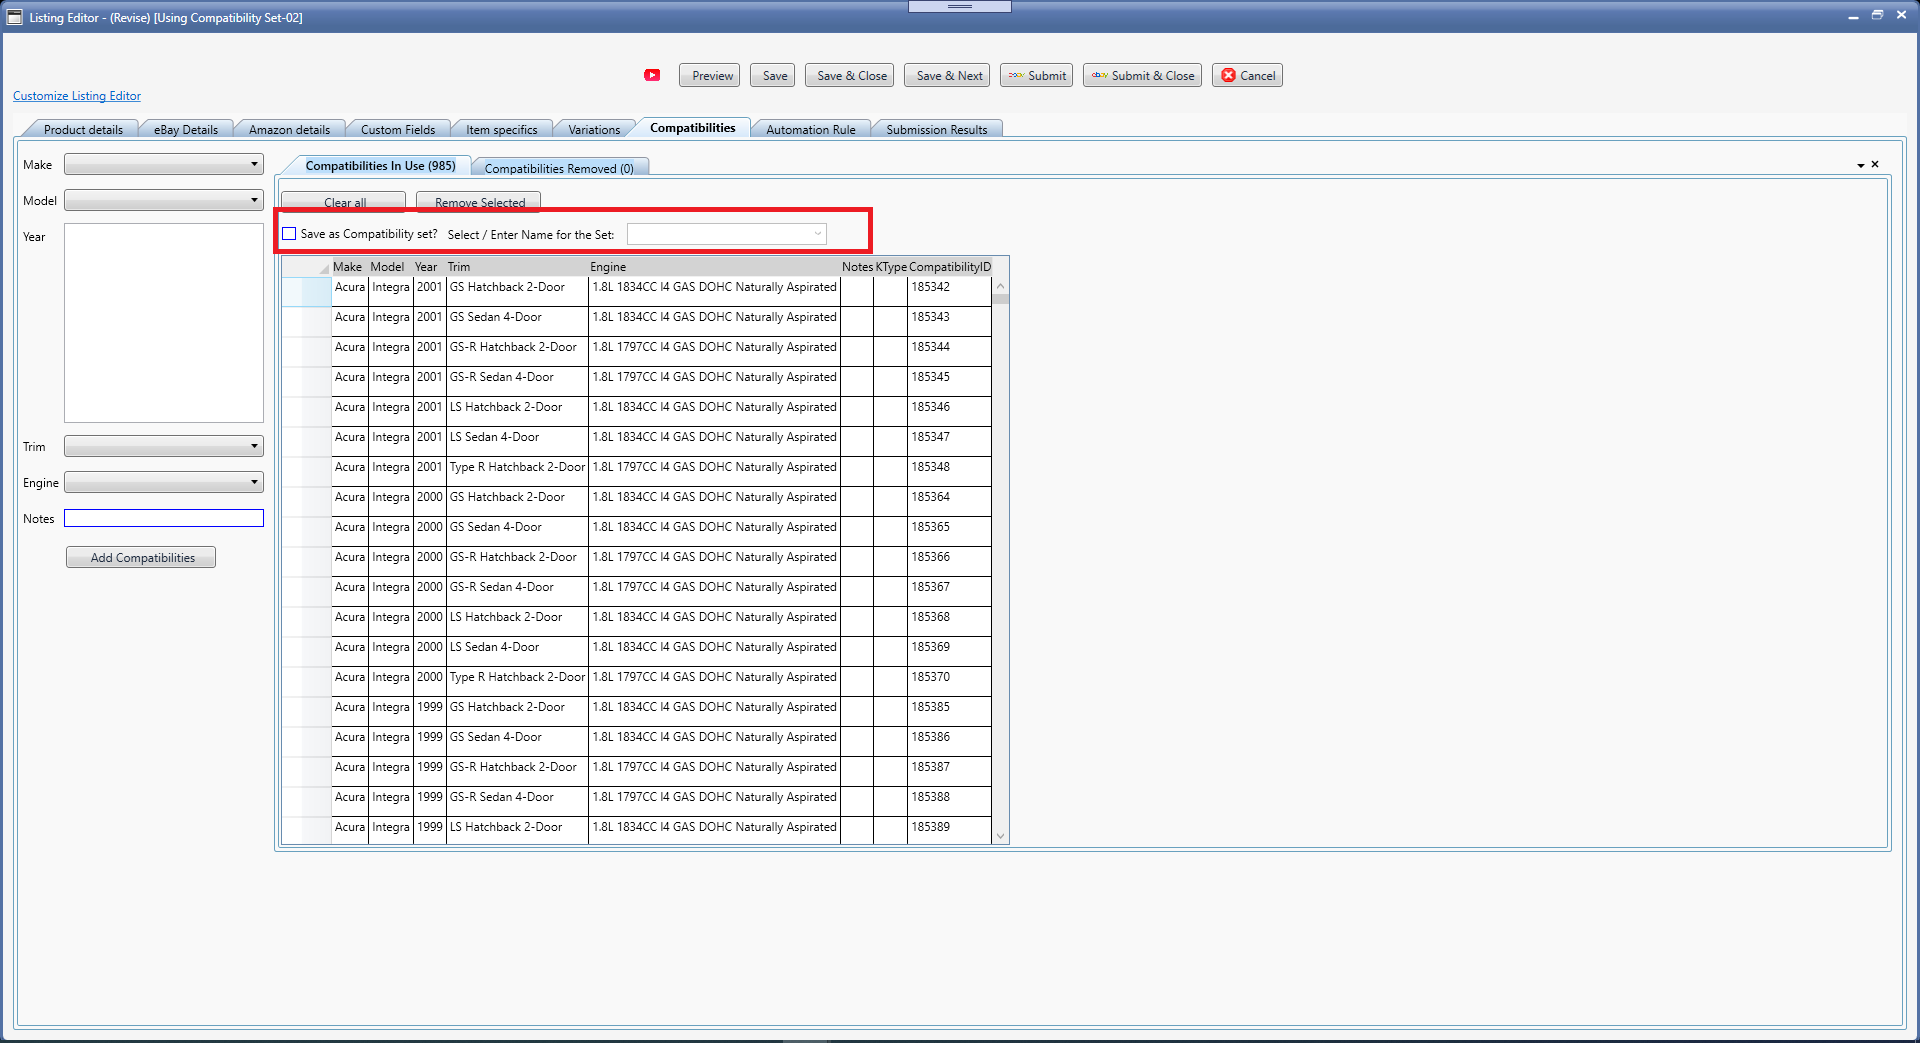Open the Variations tab
Screen dimensions: 1920x1043
[x=594, y=129]
